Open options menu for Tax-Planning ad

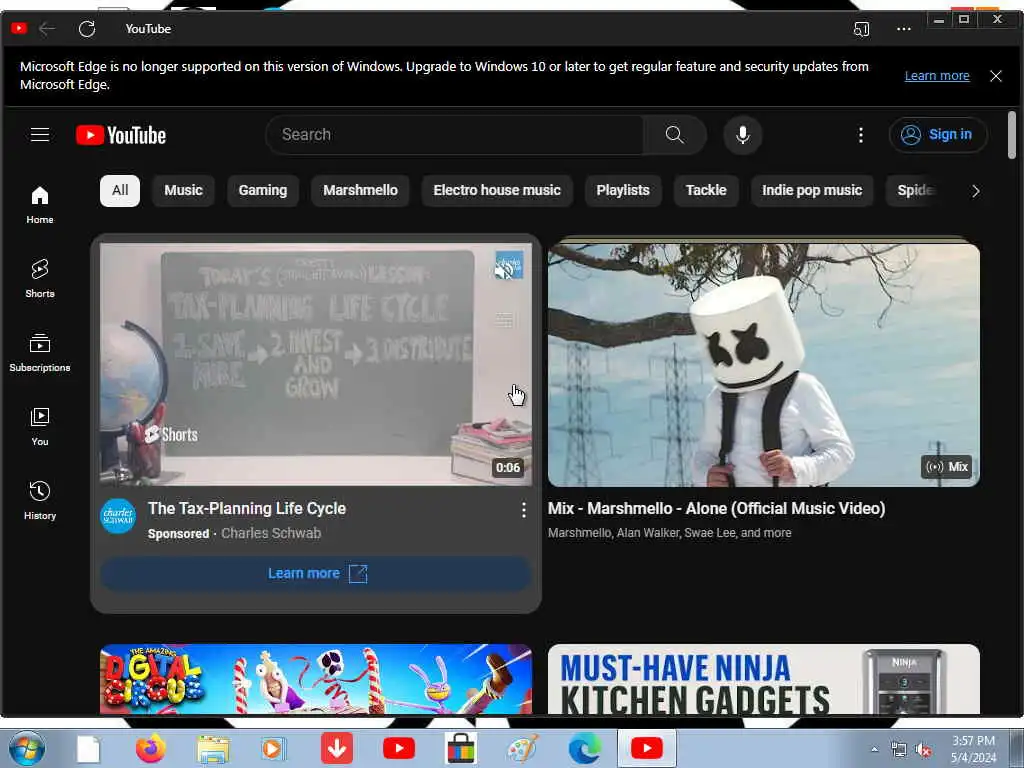coord(524,510)
